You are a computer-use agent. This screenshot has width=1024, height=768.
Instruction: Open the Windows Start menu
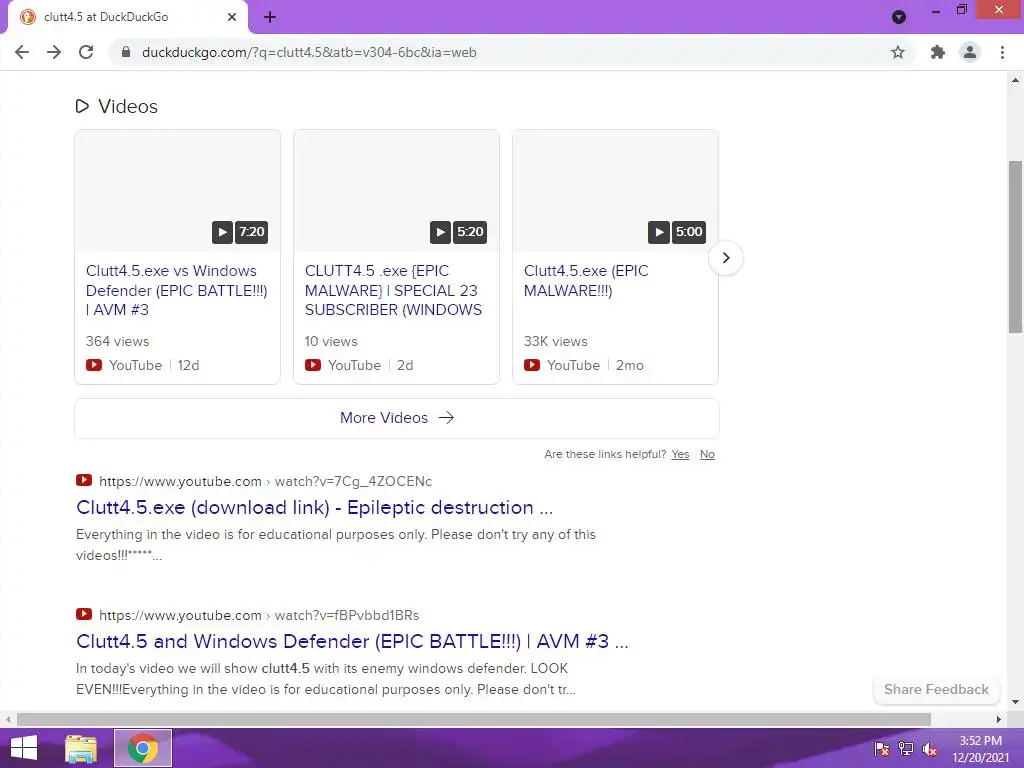coord(24,748)
